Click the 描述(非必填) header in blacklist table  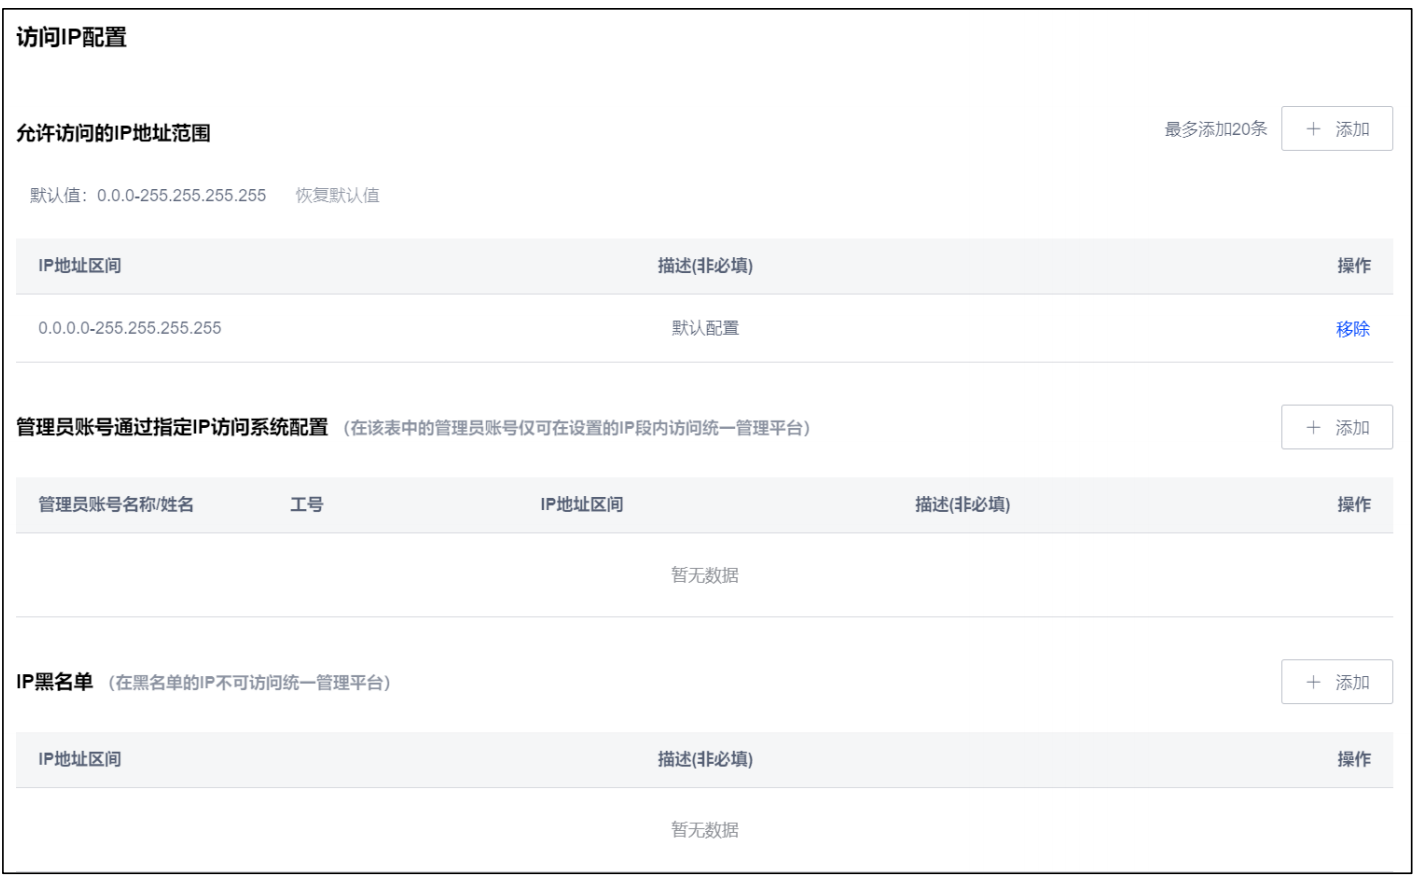[705, 759]
